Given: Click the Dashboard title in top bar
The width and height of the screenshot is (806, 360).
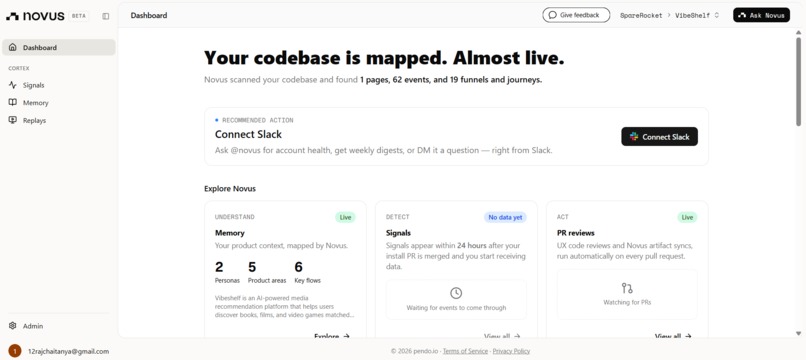Looking at the screenshot, I should [149, 15].
